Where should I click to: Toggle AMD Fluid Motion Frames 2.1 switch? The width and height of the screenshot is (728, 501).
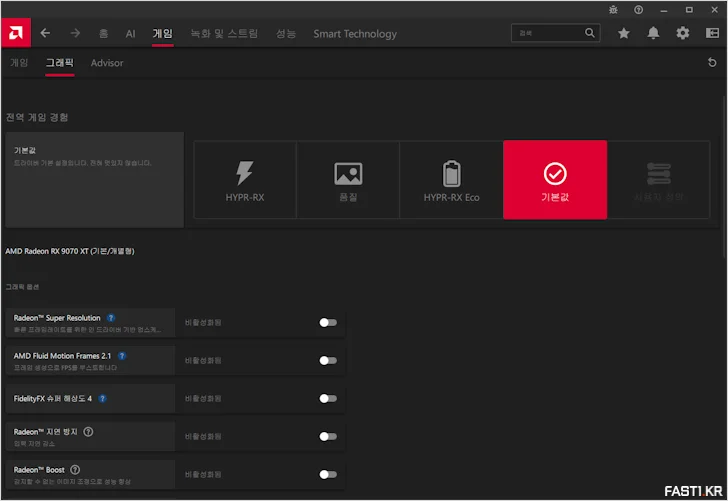[328, 360]
